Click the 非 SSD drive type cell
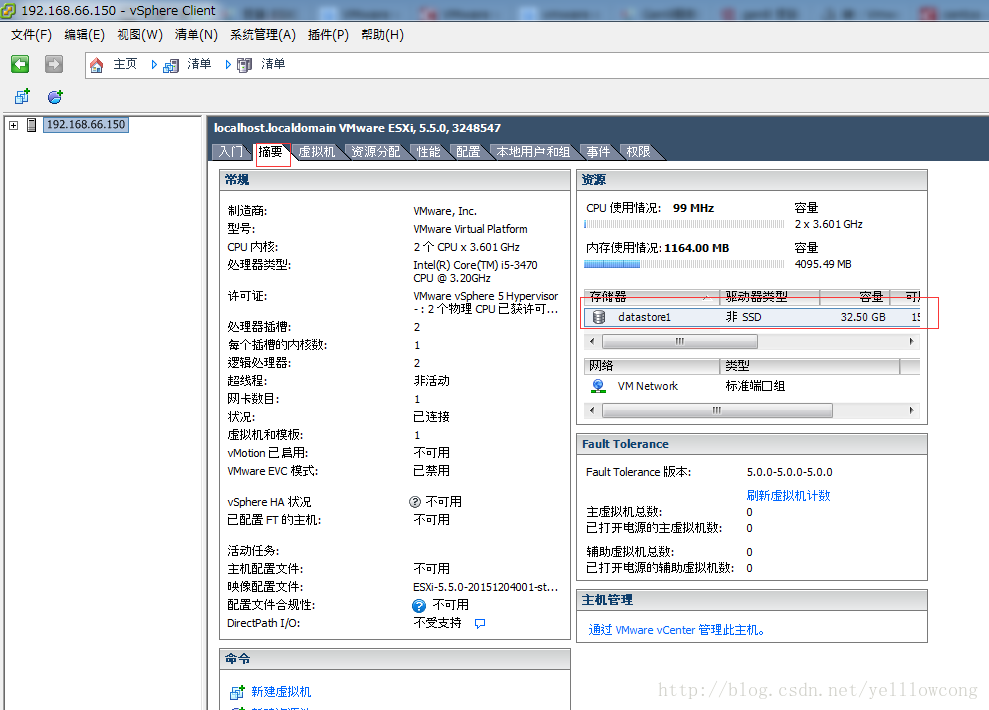Viewport: 989px width, 710px height. 744,317
